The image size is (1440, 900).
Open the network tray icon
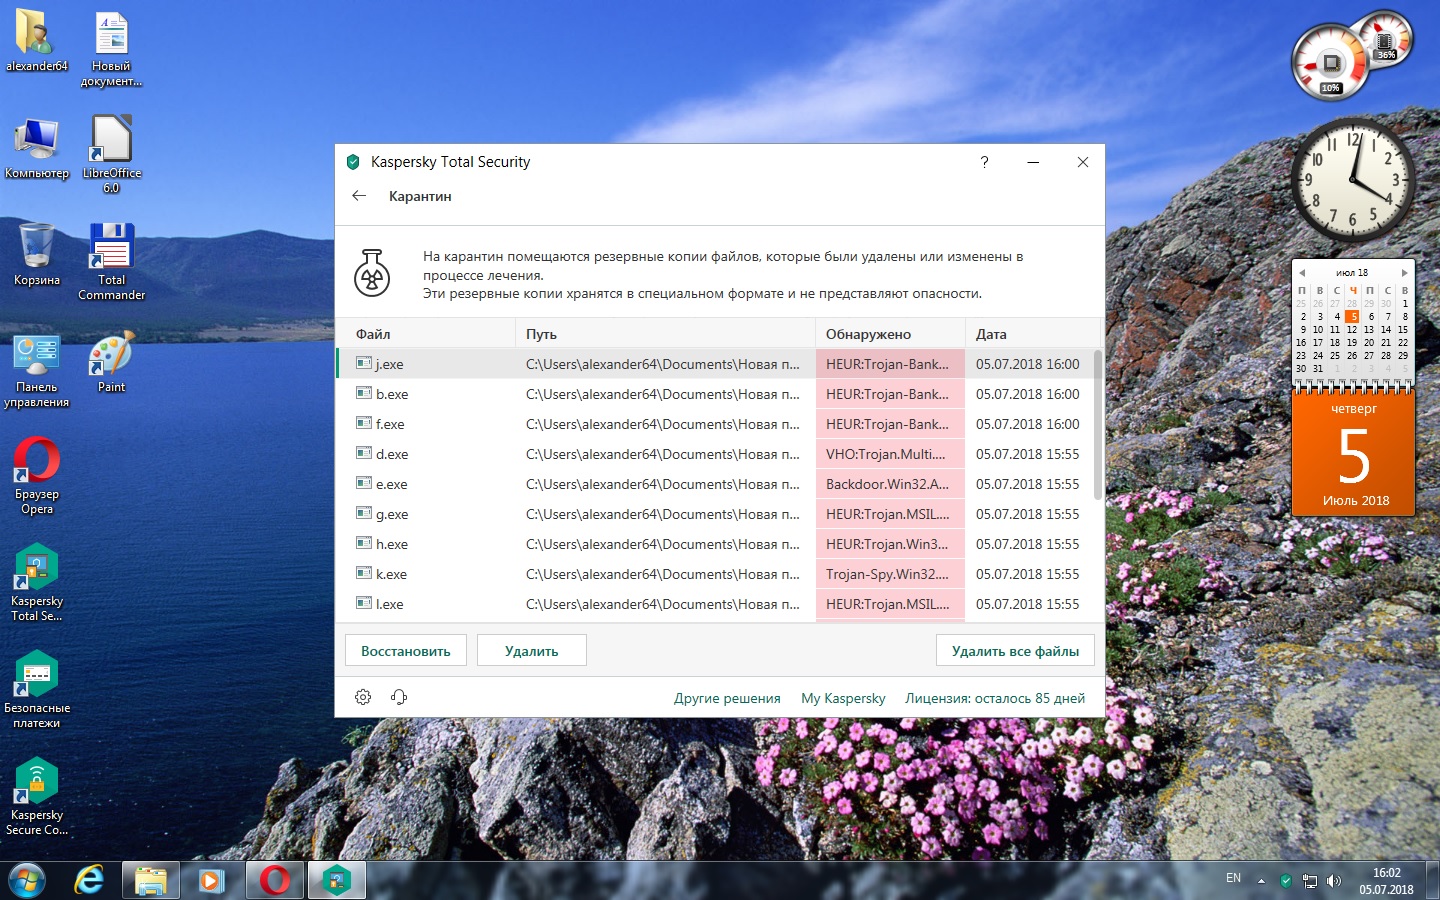coord(1310,881)
